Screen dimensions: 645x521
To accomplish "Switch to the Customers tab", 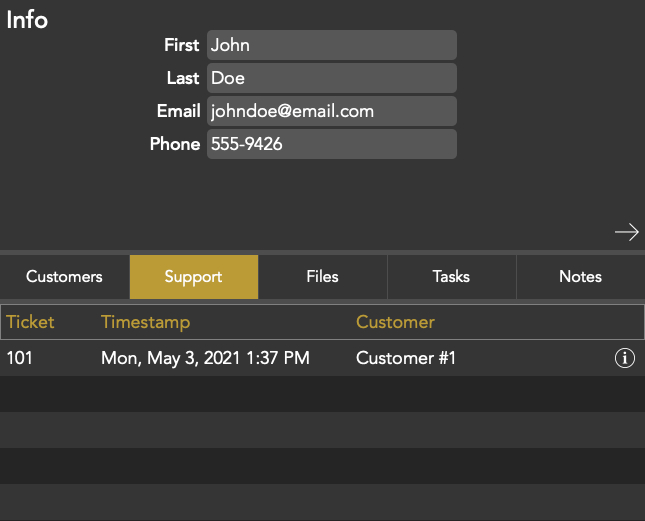I will (64, 277).
